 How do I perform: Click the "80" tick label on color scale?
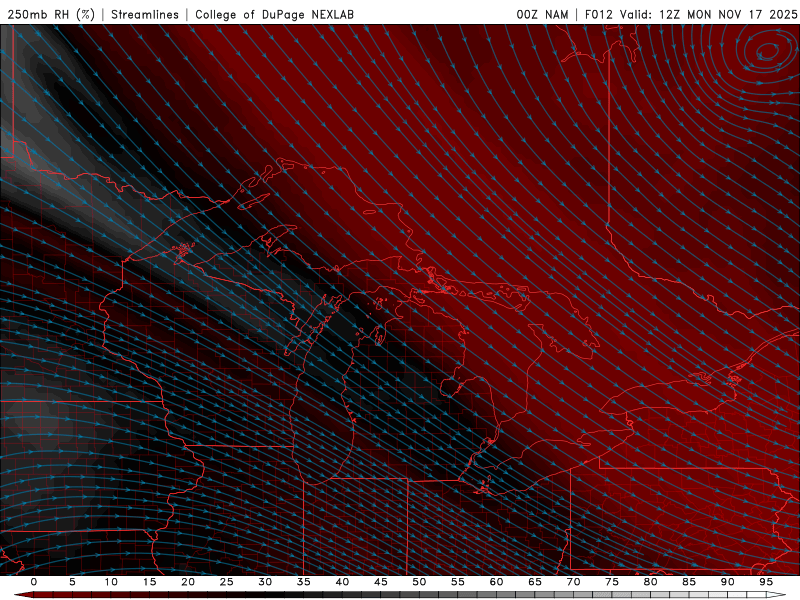[651, 582]
